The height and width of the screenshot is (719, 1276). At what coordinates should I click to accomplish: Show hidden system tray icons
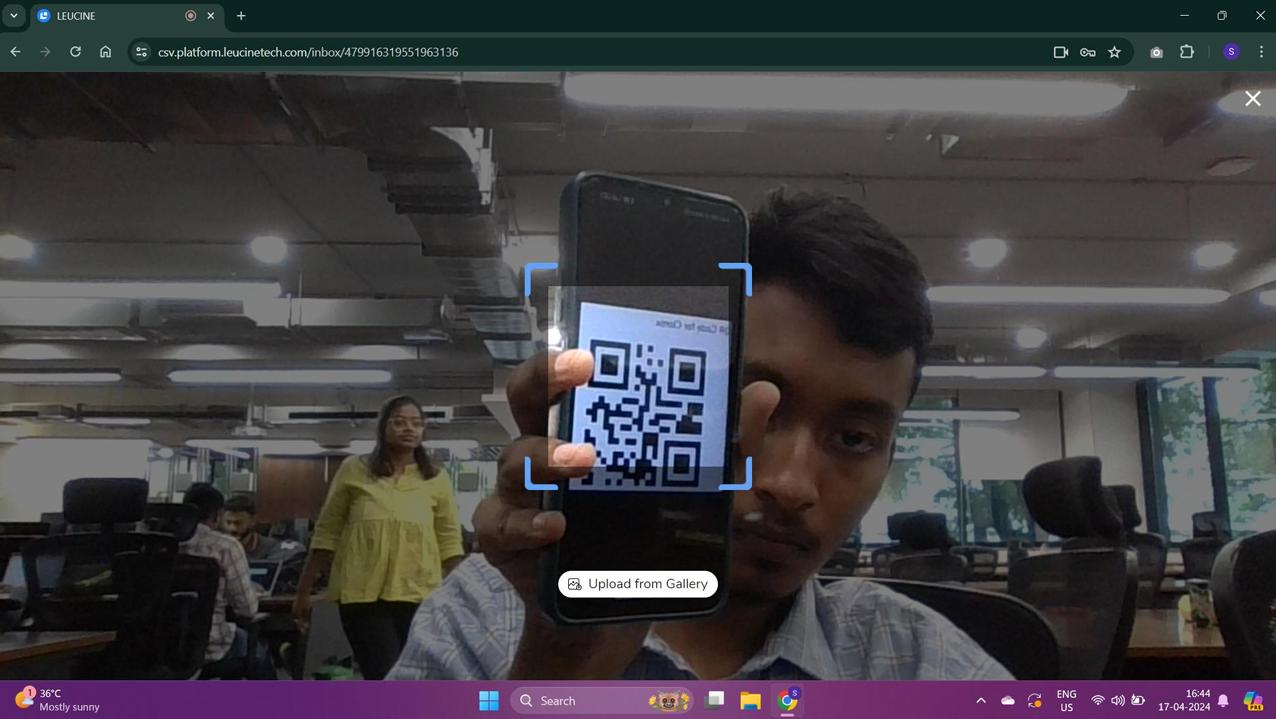981,700
